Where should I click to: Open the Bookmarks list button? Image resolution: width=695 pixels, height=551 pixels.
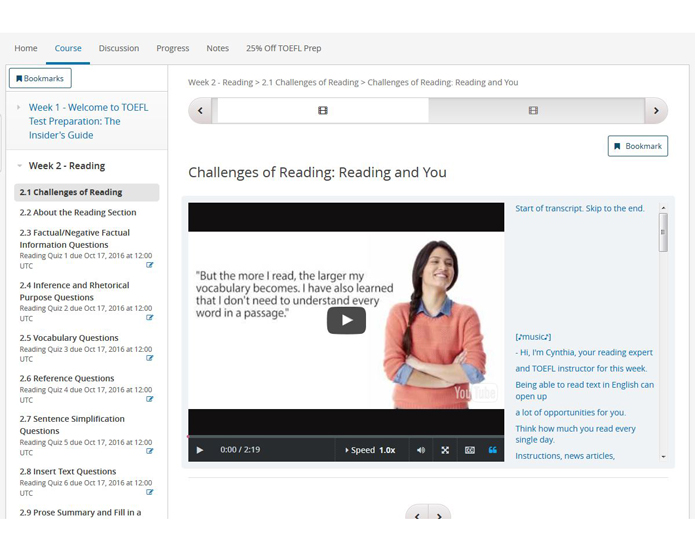coord(40,78)
